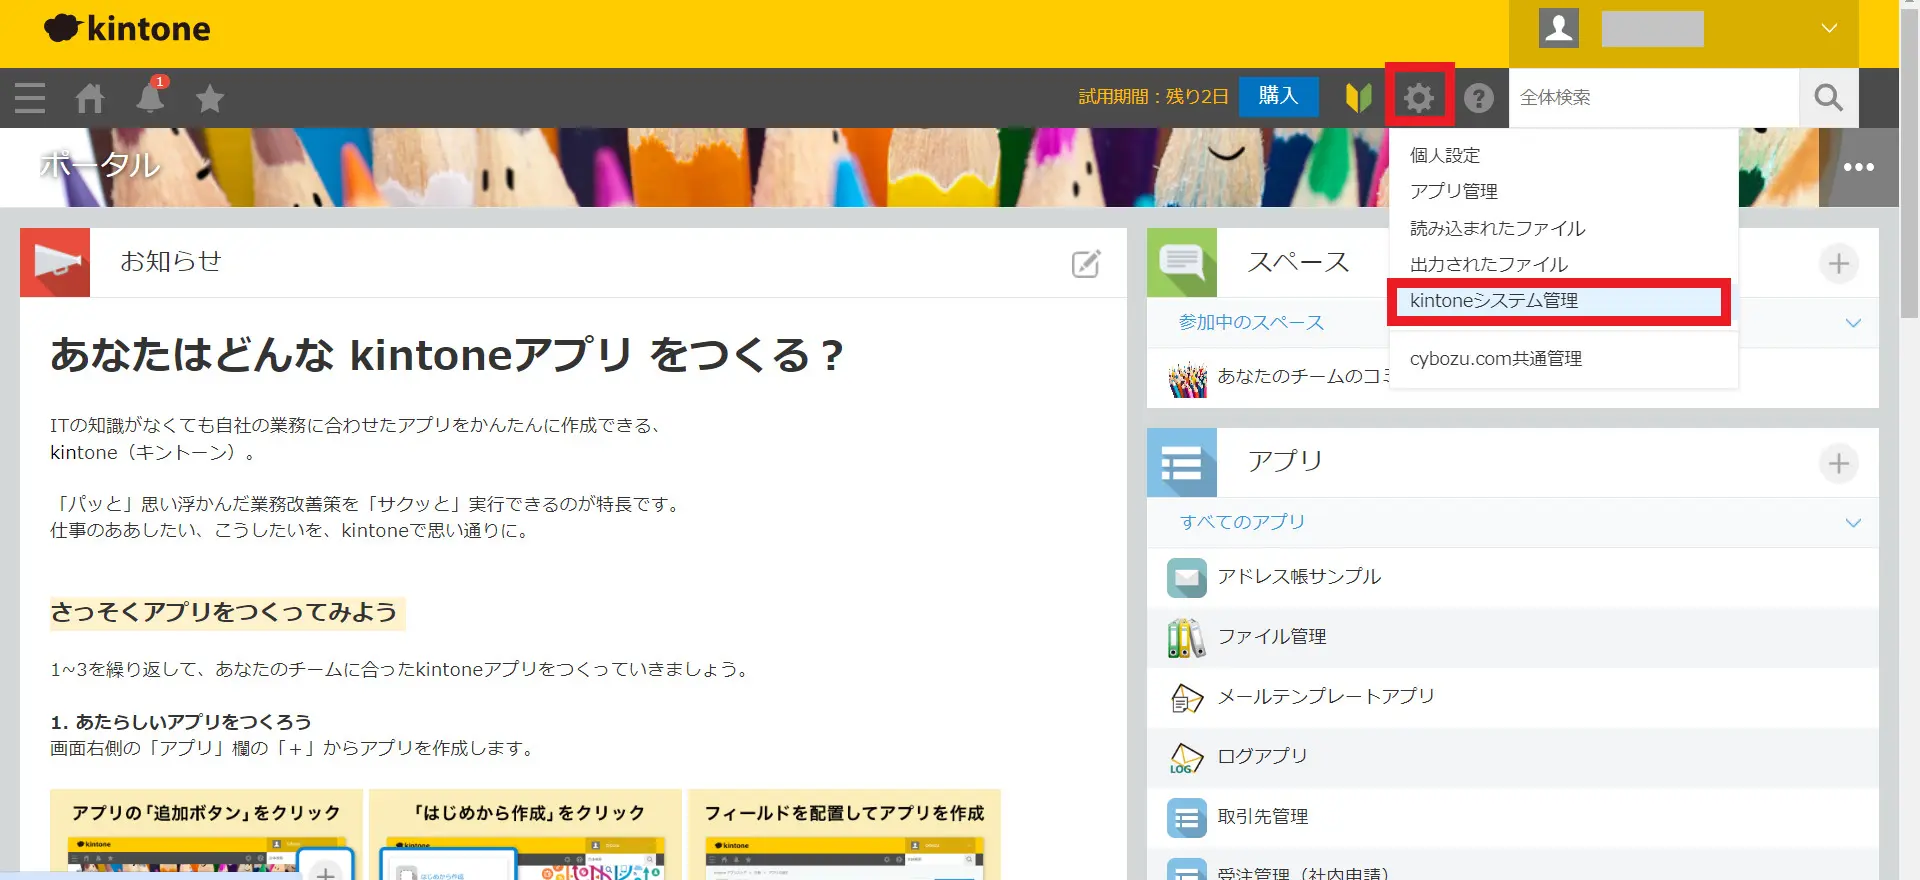The width and height of the screenshot is (1920, 880).
Task: Click the settings gear icon
Action: (x=1419, y=98)
